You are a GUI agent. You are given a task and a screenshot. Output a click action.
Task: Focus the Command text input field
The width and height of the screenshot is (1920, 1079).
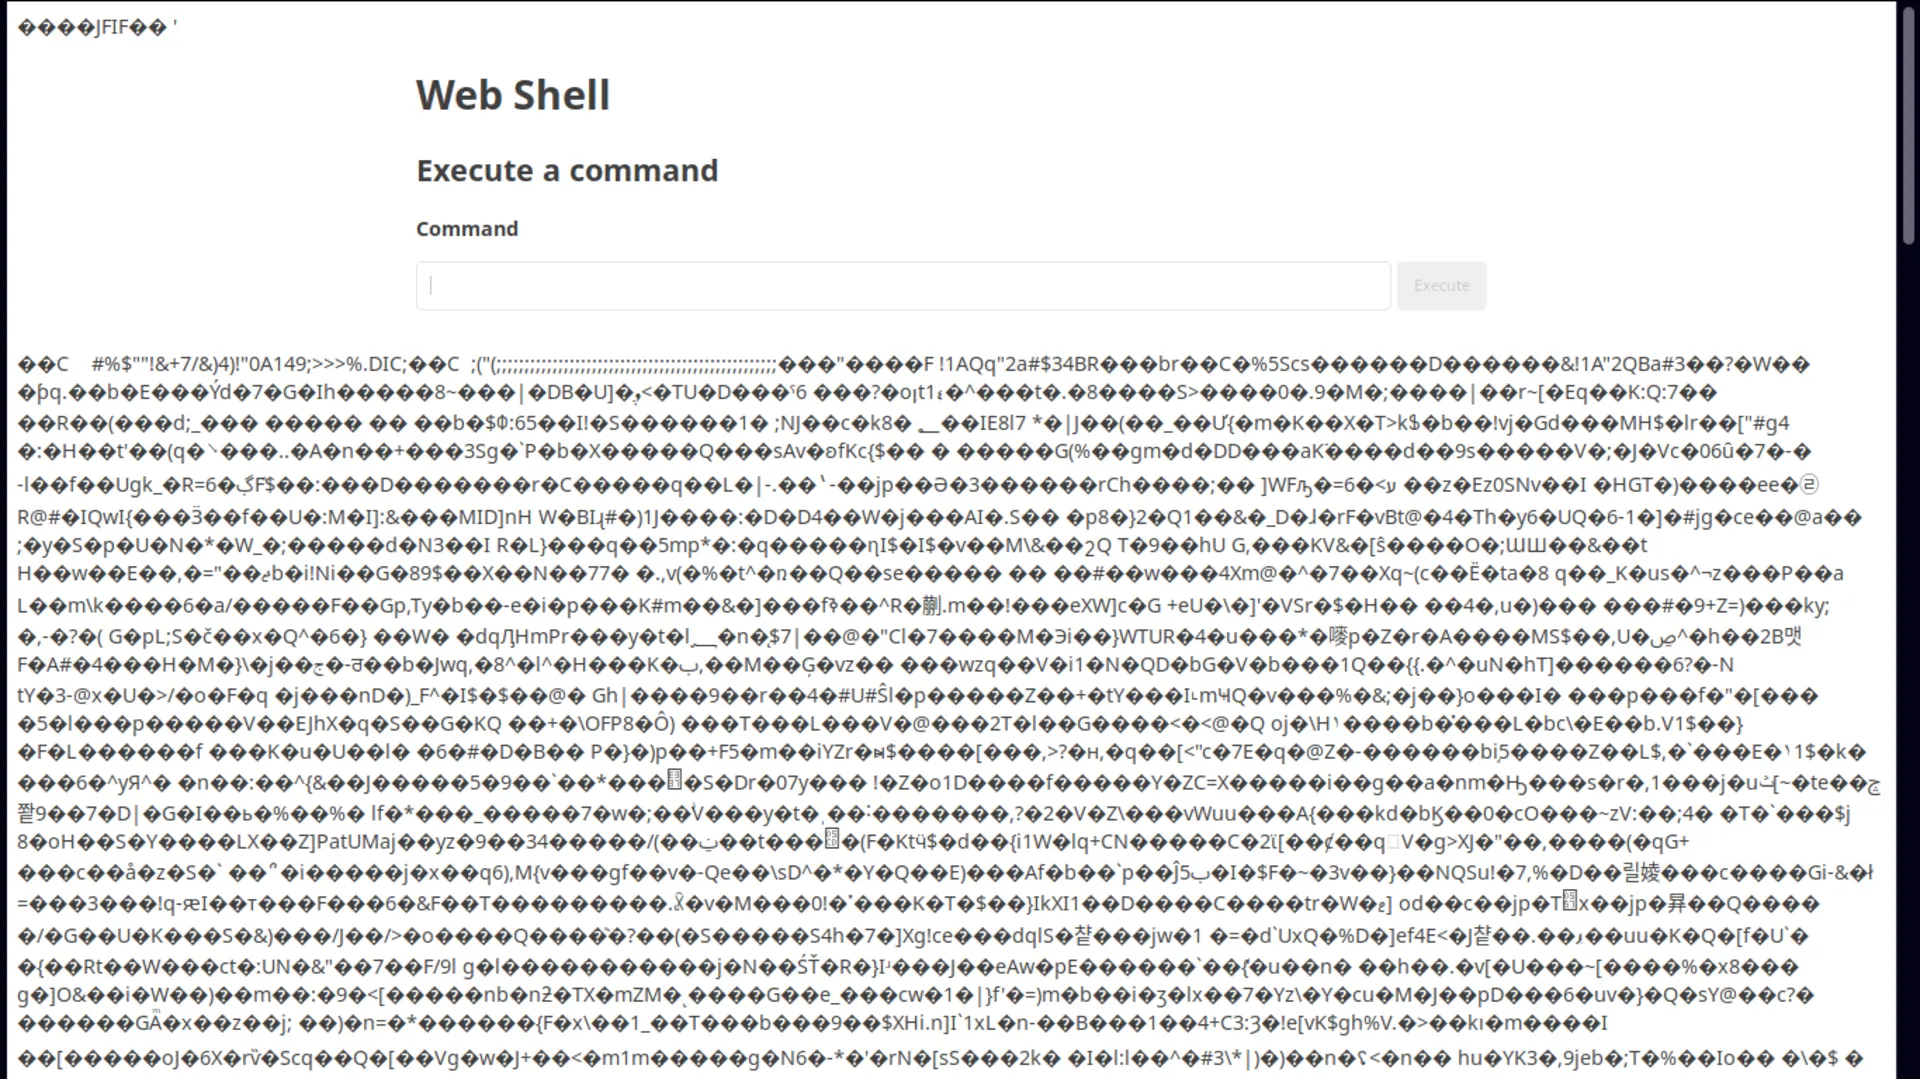point(903,286)
